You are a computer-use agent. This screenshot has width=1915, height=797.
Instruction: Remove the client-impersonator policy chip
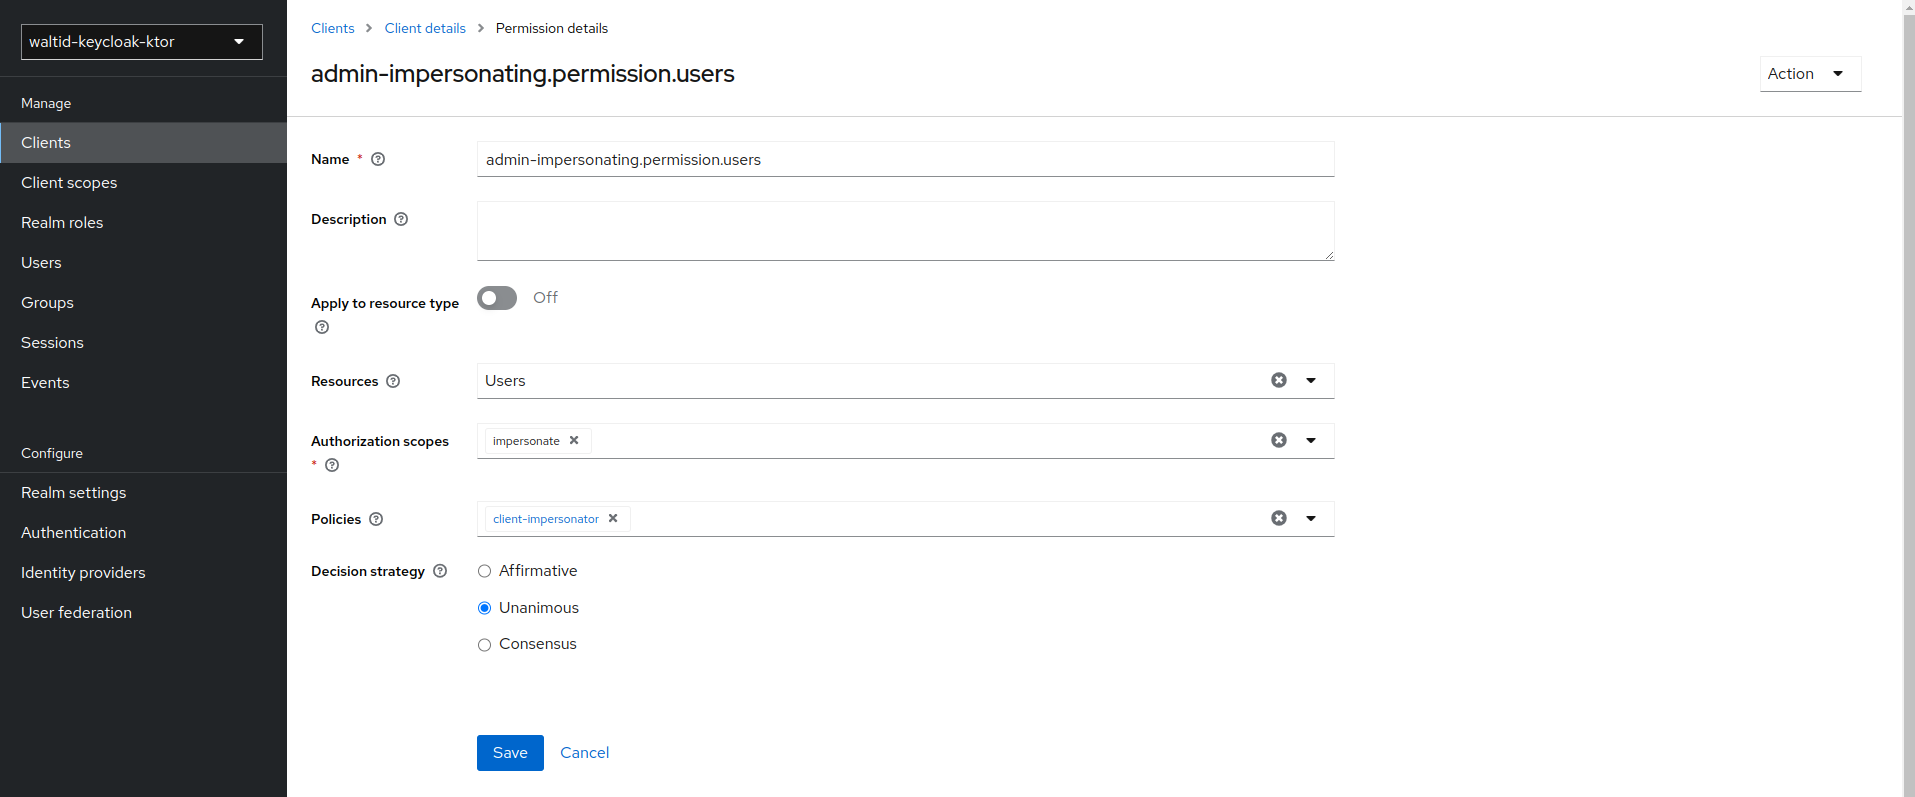click(613, 518)
